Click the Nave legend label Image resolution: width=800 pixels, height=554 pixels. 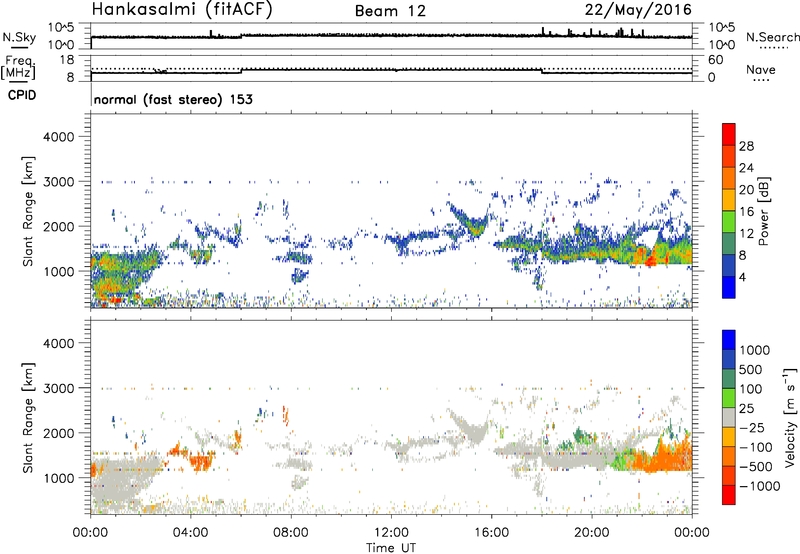[x=761, y=69]
